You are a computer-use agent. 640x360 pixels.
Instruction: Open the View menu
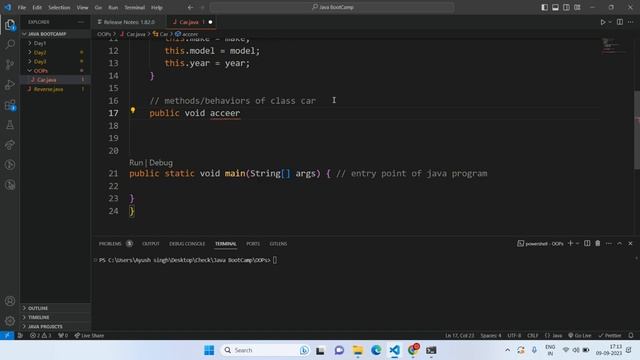coord(82,7)
